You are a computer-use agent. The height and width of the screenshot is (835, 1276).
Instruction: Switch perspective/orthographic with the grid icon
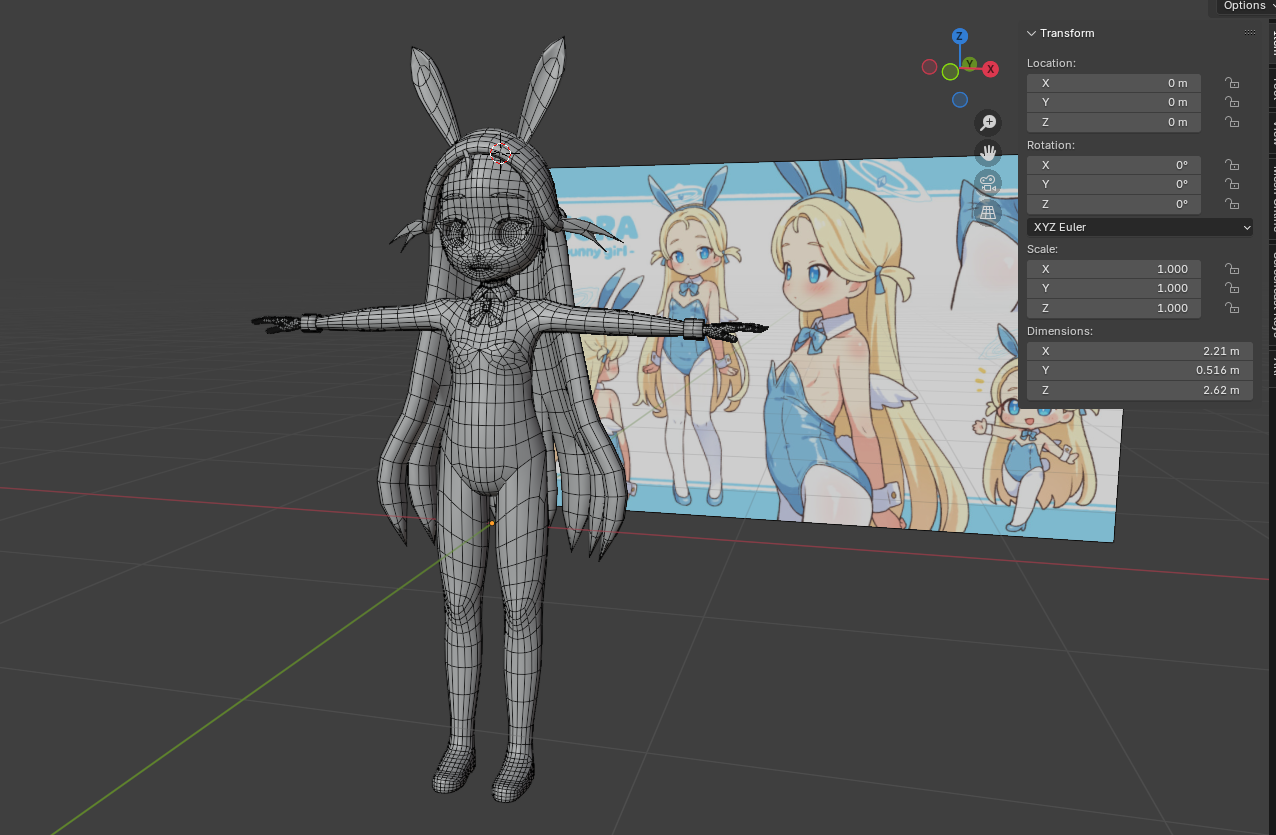pyautogui.click(x=988, y=212)
